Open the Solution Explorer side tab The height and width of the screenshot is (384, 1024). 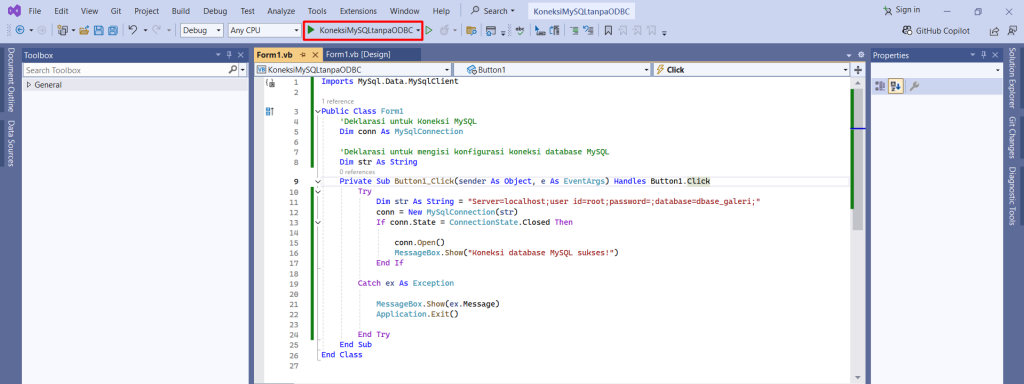[1012, 78]
